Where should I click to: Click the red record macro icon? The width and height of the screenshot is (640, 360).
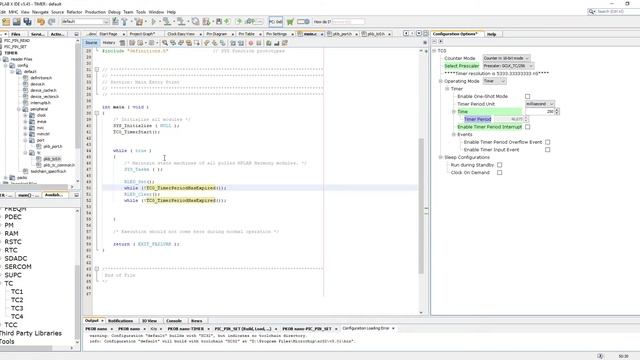pos(251,43)
